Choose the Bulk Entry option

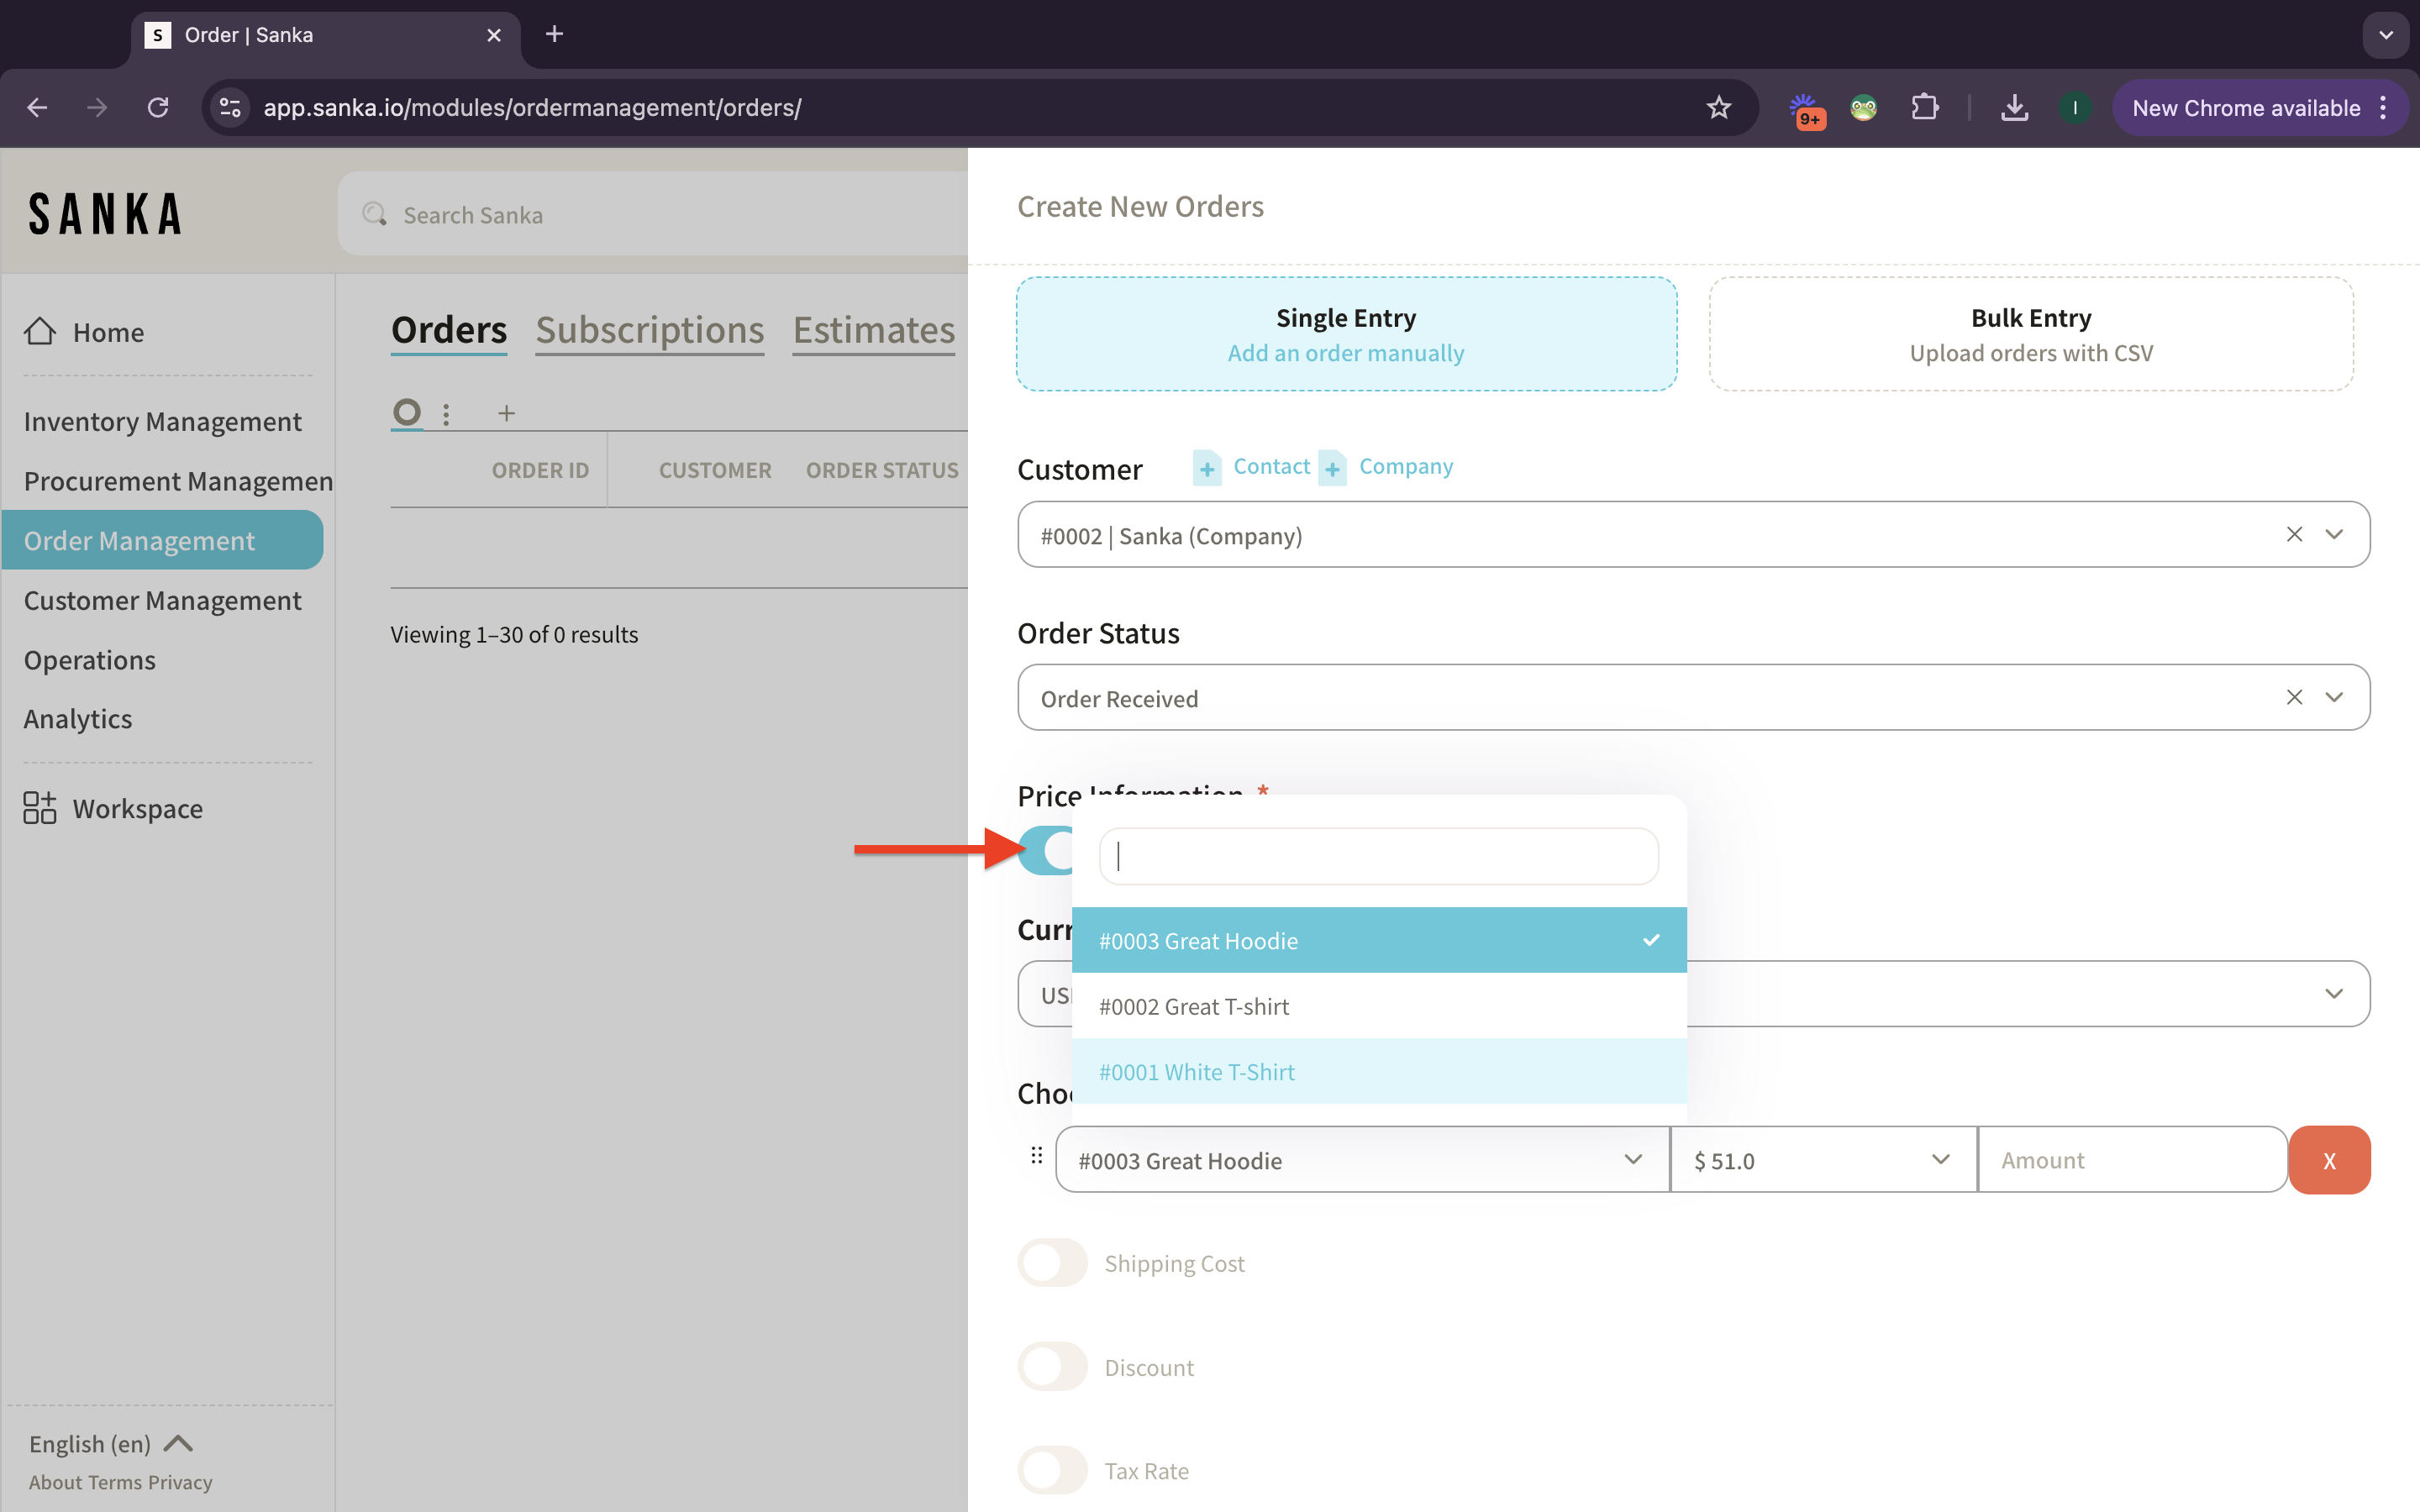pos(2030,334)
